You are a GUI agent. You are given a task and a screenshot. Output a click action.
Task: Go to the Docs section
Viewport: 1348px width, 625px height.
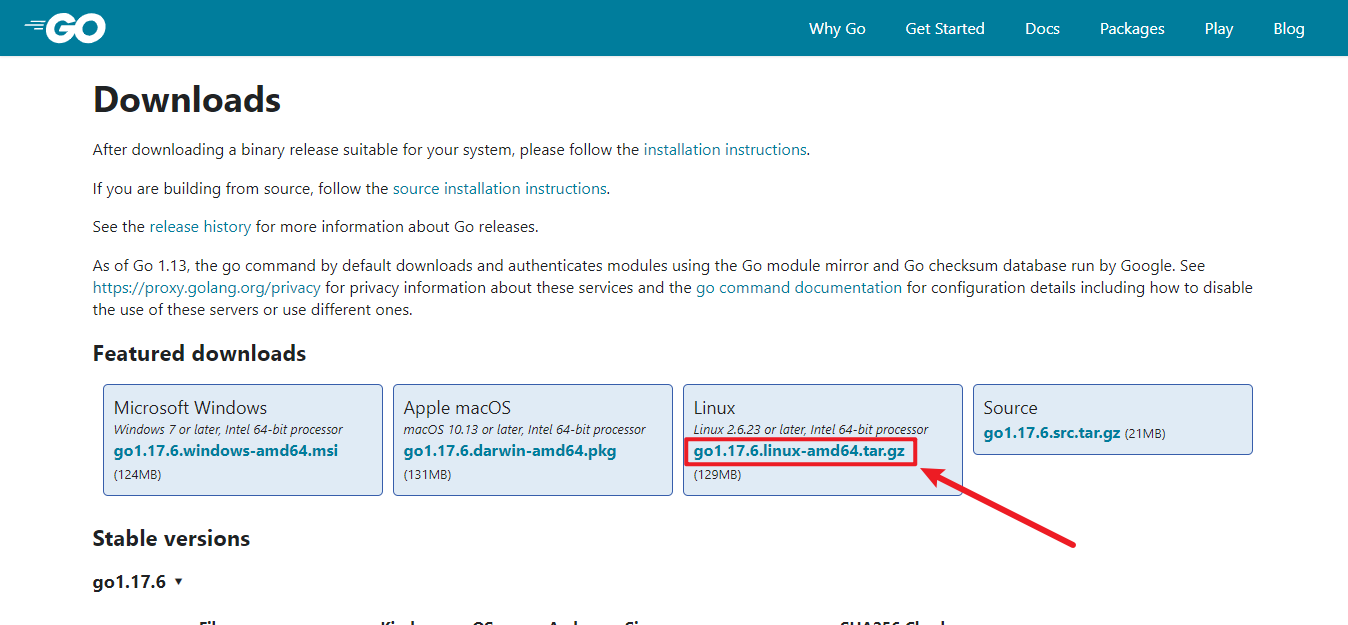click(1042, 28)
